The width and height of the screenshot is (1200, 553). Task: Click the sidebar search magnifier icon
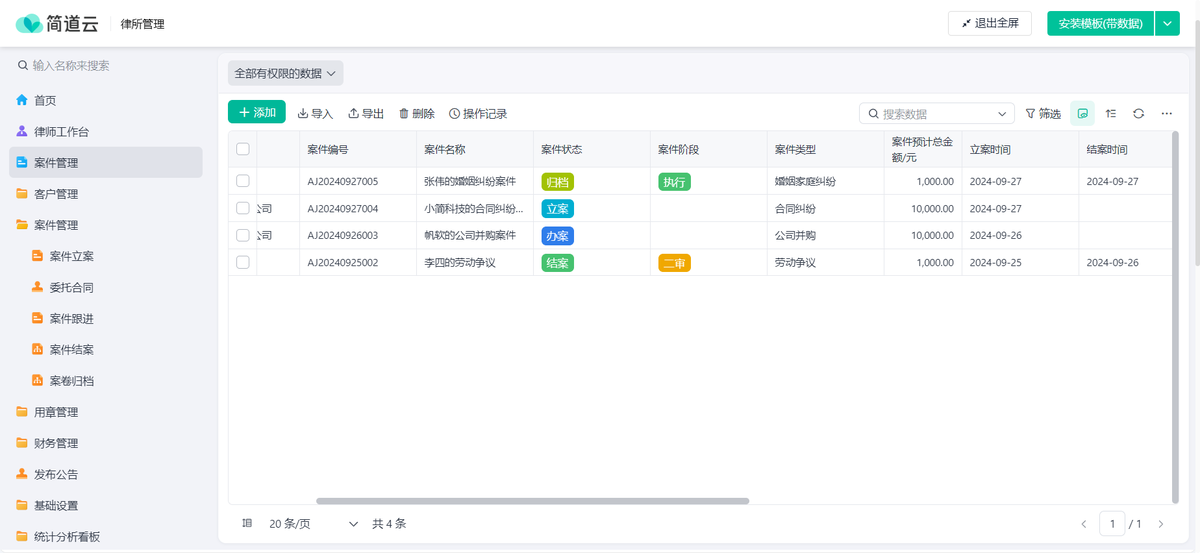[x=23, y=65]
